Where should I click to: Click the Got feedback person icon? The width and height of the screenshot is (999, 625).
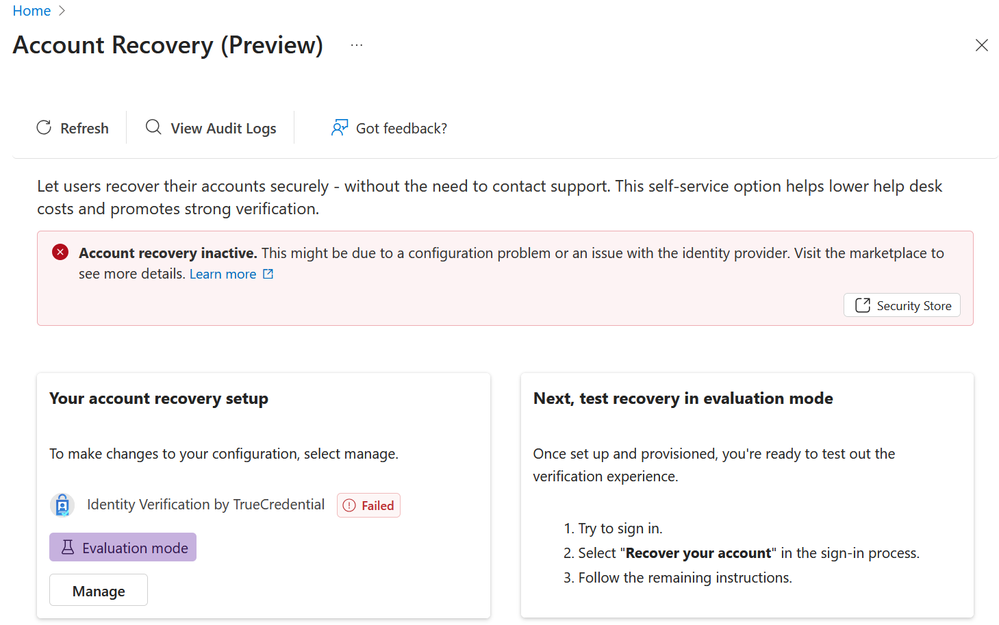[340, 128]
